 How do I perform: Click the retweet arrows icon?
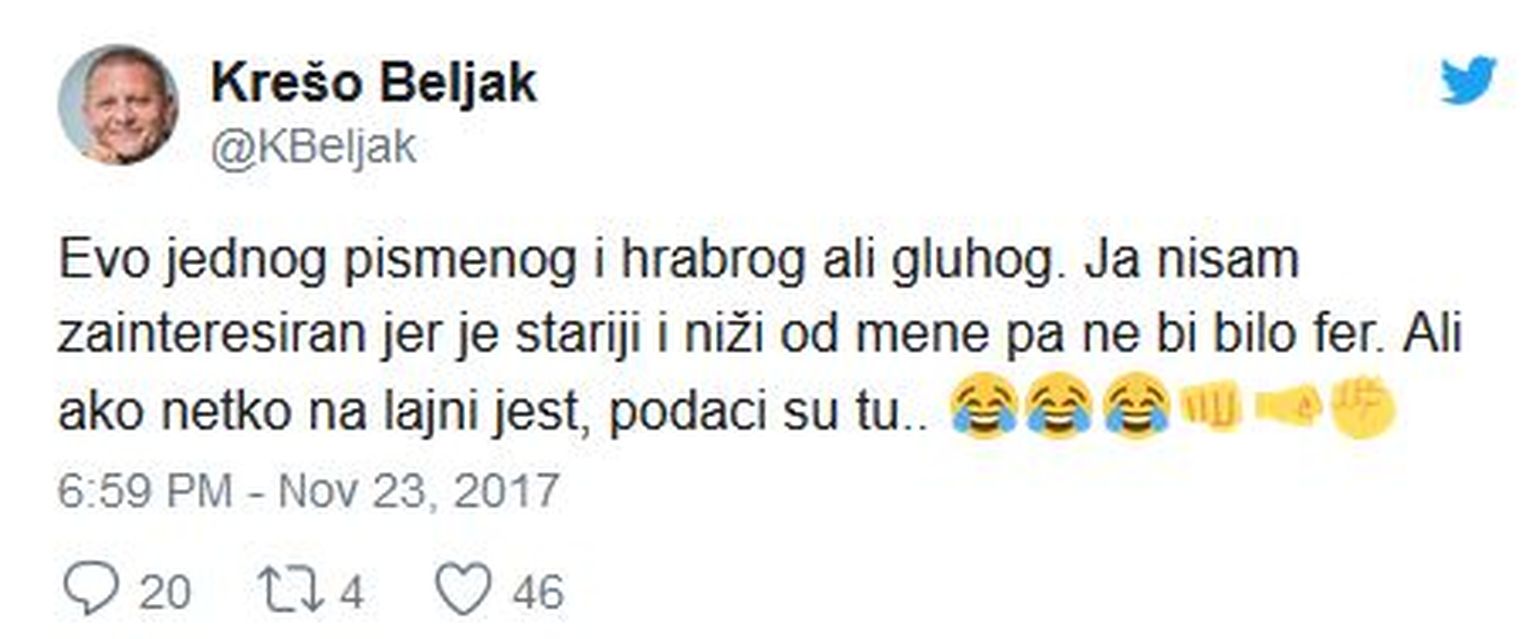[x=290, y=589]
